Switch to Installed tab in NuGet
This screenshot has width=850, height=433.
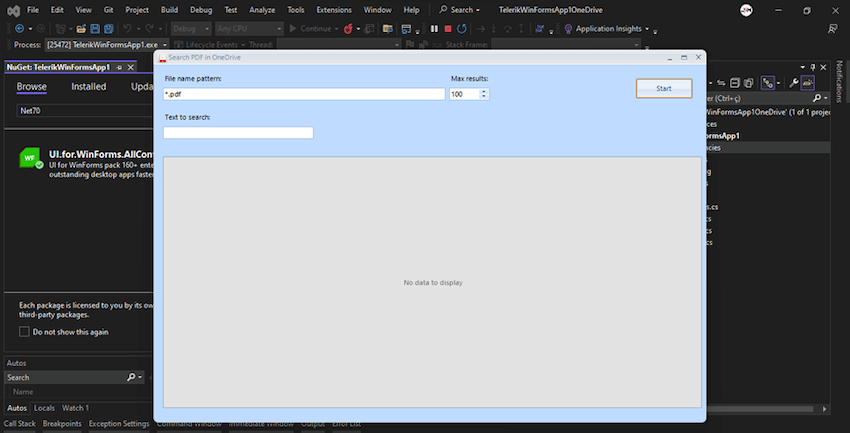(x=89, y=87)
